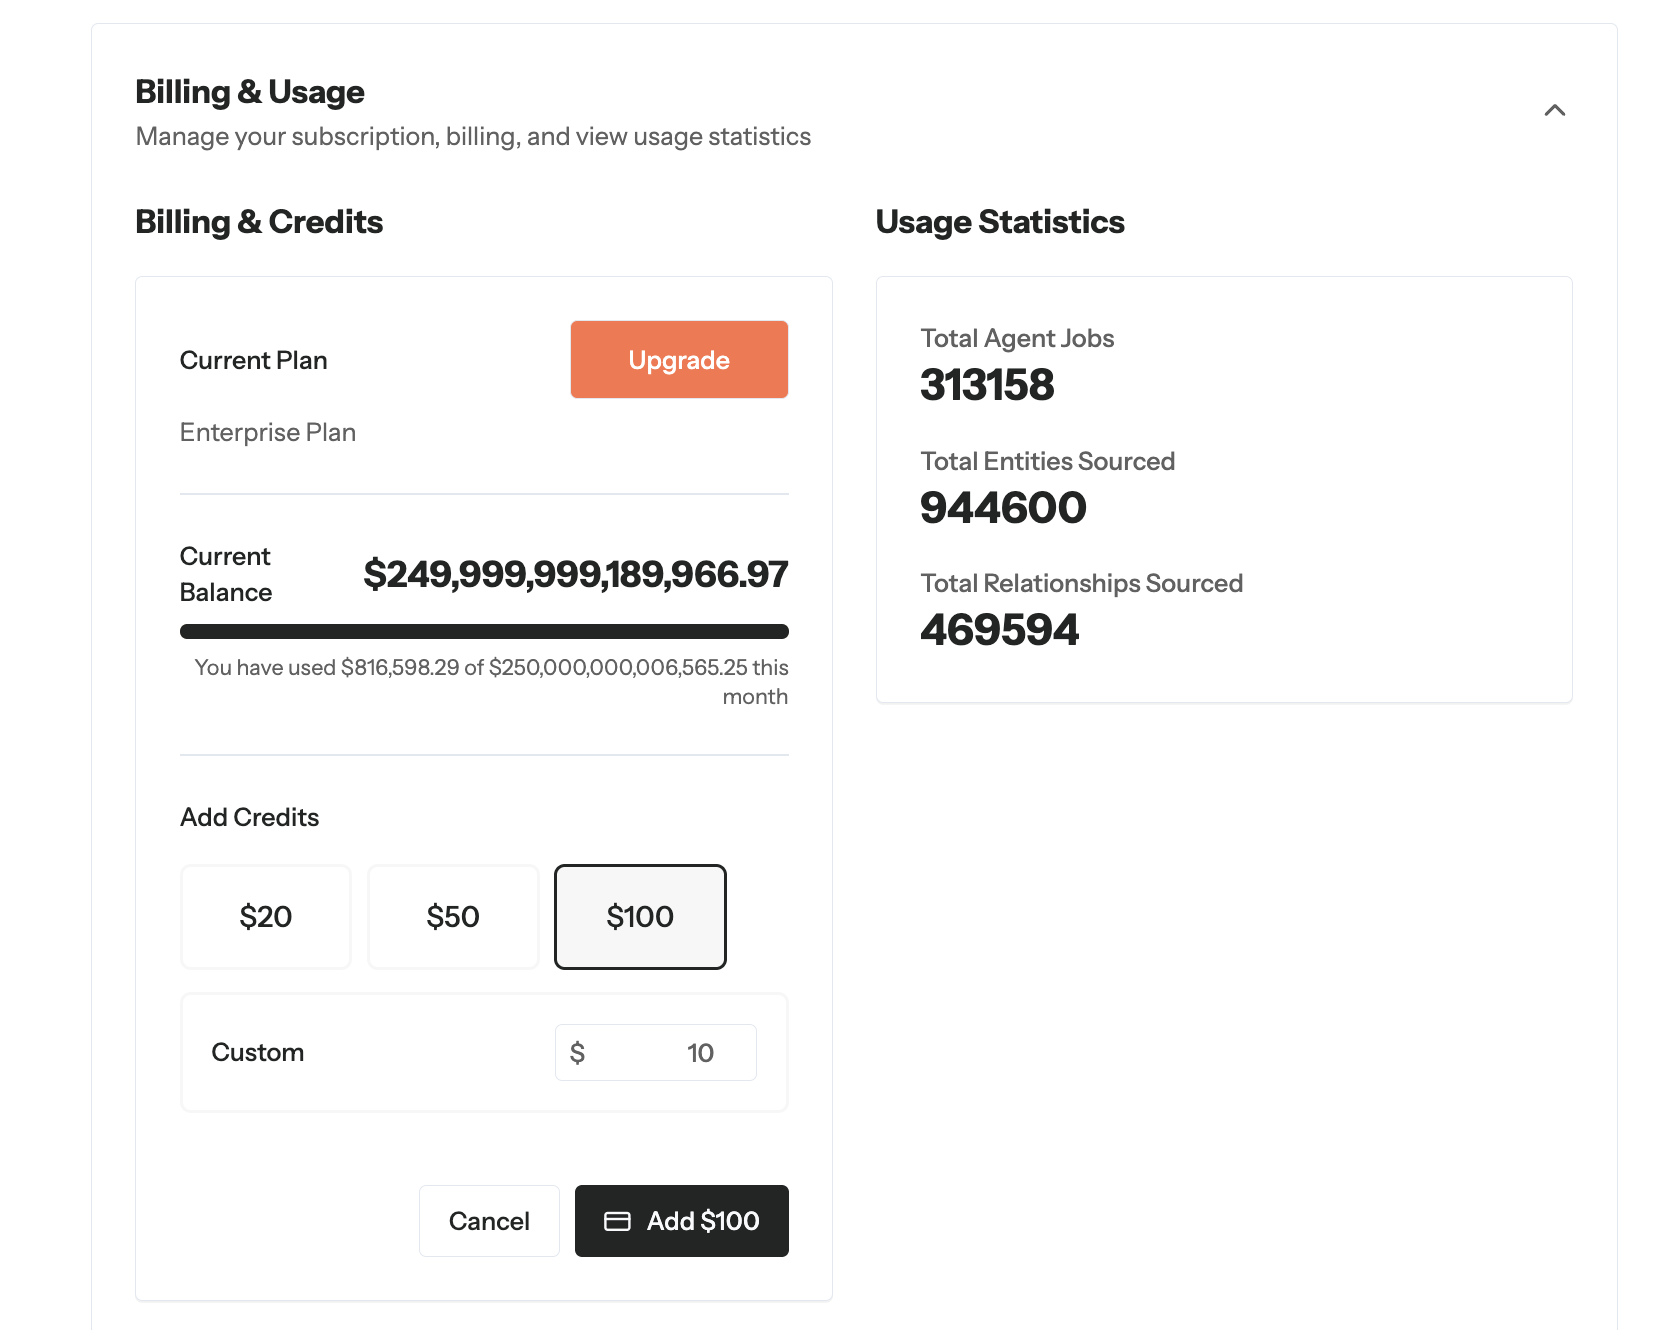The height and width of the screenshot is (1330, 1666).
Task: Click the Total Relationships Sourced value 469594
Action: coord(999,630)
